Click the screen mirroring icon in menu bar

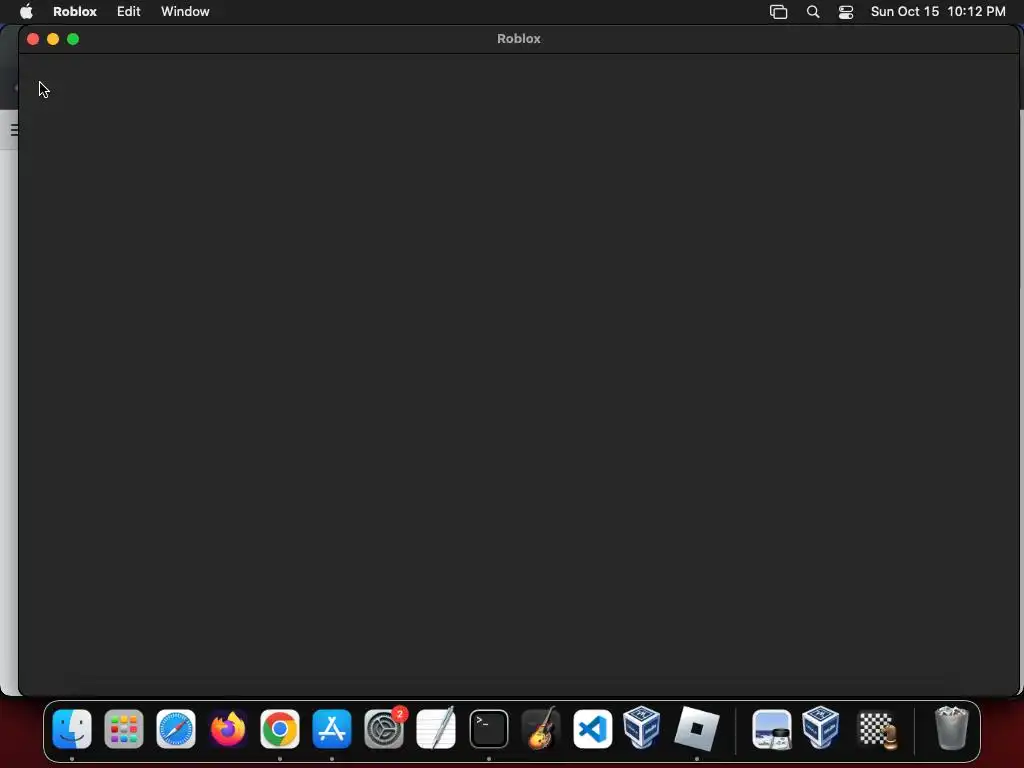[x=778, y=12]
